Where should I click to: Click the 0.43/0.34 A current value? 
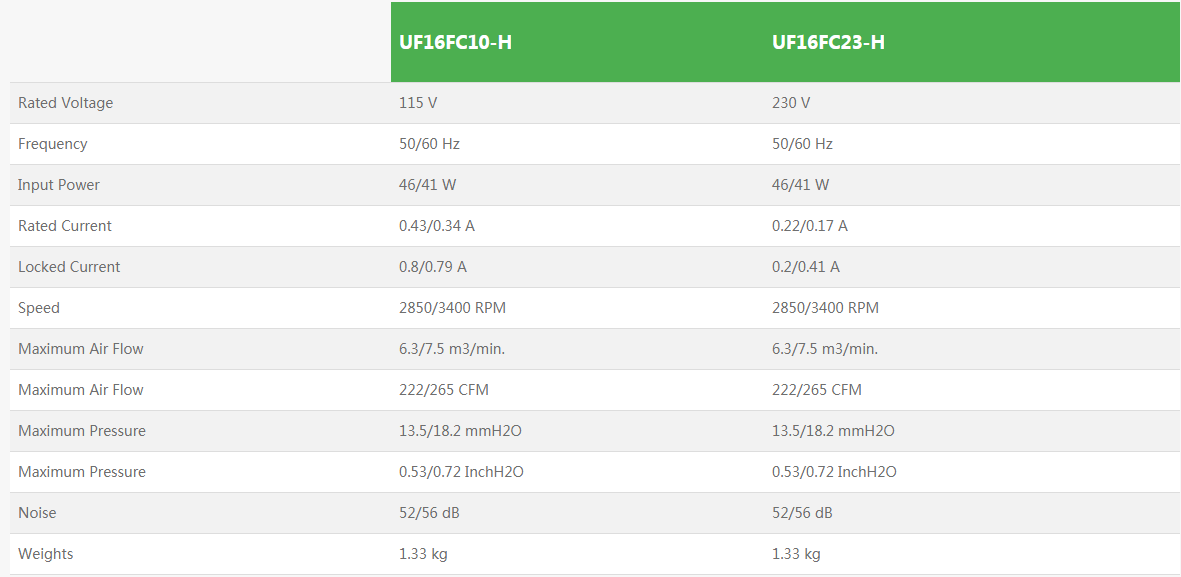tap(437, 226)
